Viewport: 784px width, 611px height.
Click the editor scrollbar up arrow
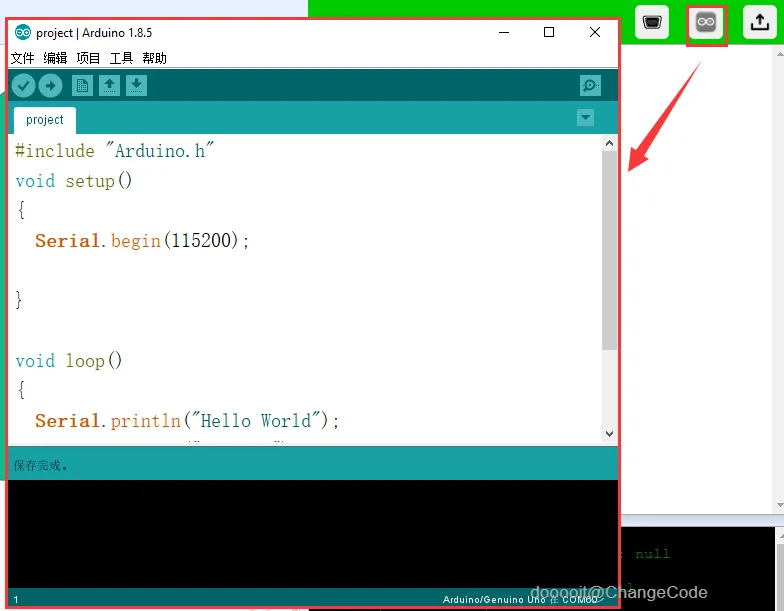pyautogui.click(x=610, y=144)
